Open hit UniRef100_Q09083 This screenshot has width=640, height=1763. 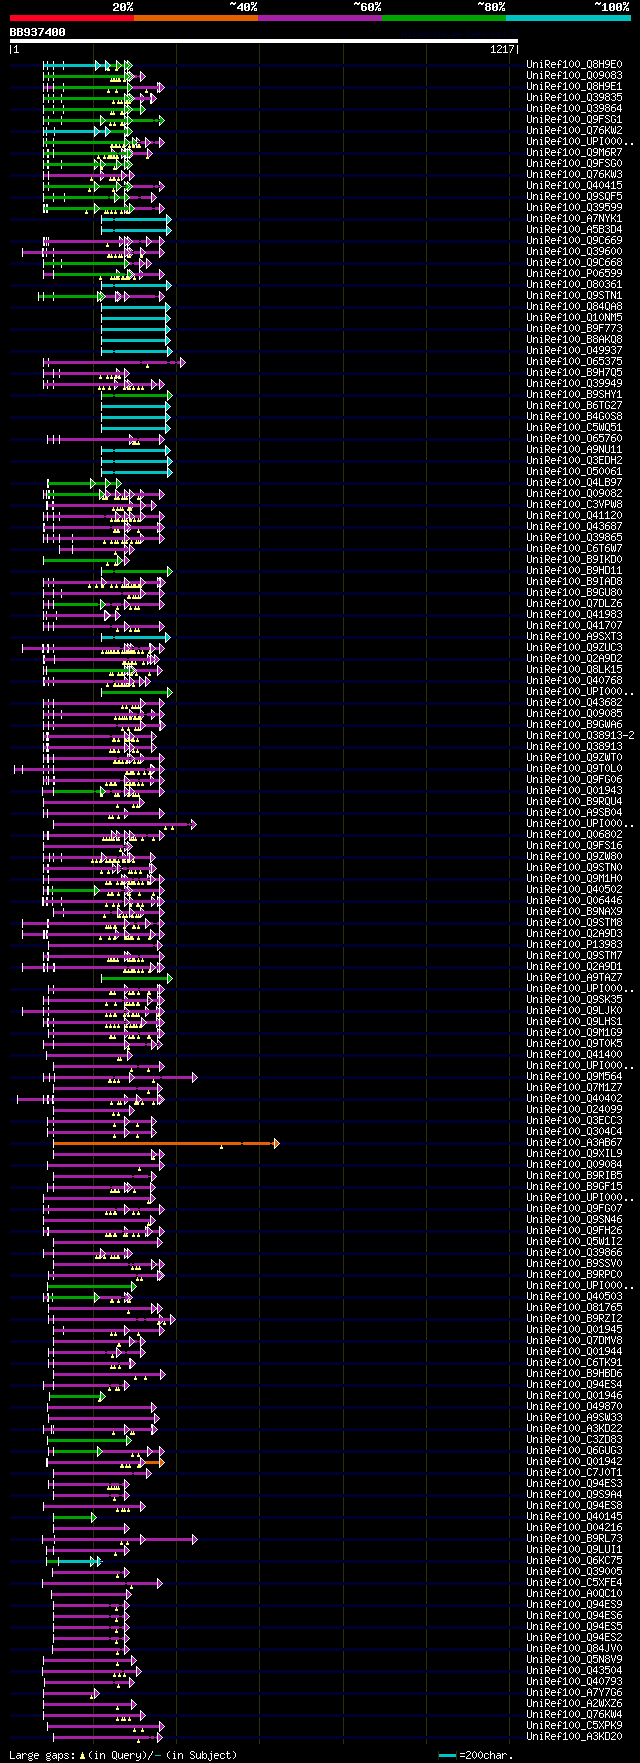click(574, 76)
